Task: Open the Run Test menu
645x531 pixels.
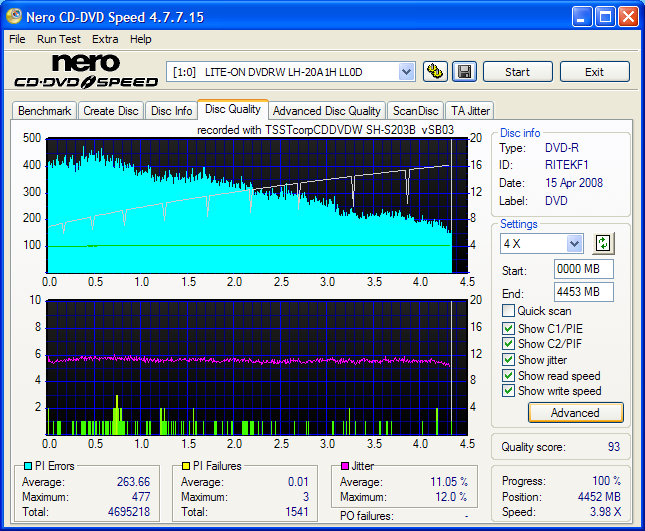Action: [x=59, y=39]
